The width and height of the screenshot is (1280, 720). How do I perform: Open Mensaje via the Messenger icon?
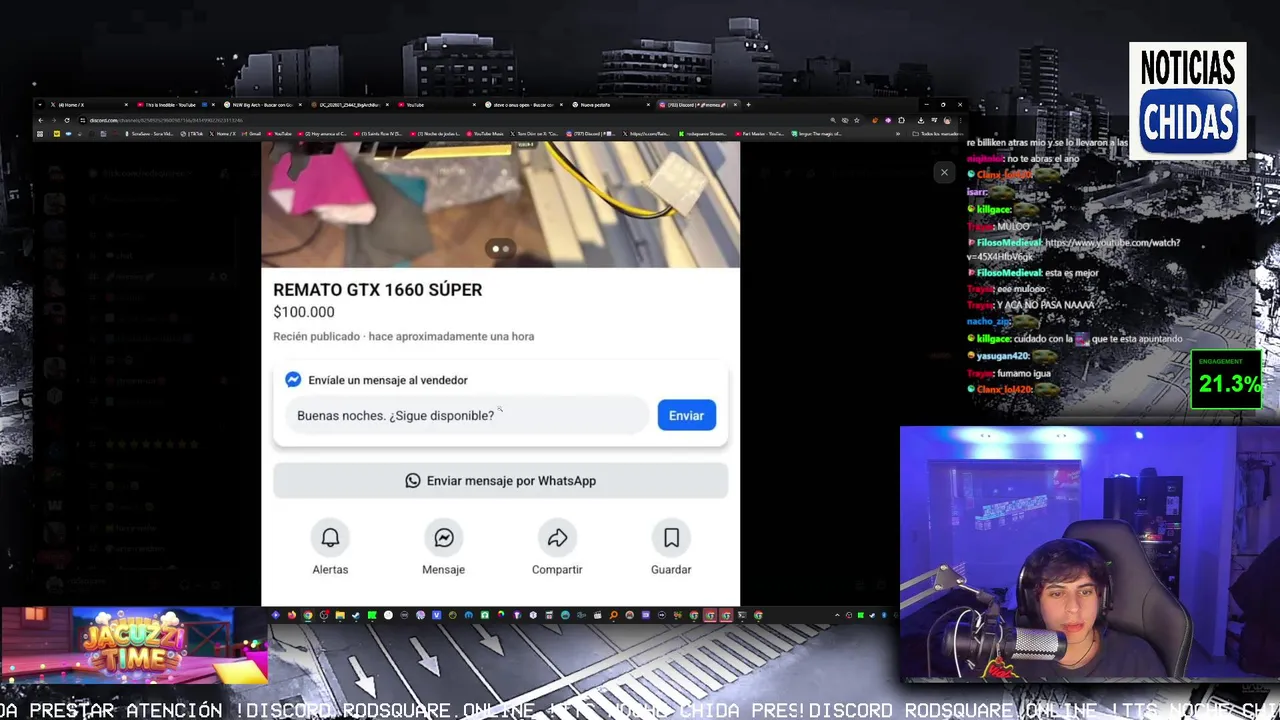coord(443,538)
